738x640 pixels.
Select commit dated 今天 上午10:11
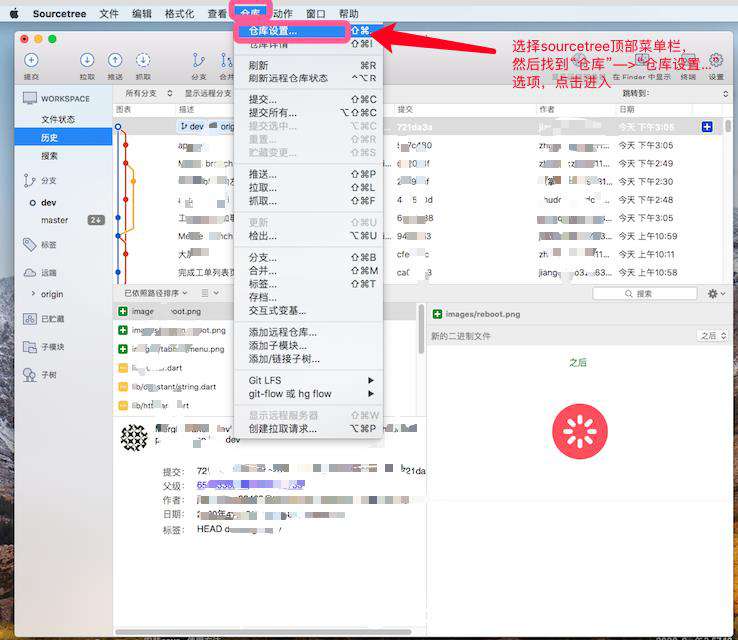[419, 255]
